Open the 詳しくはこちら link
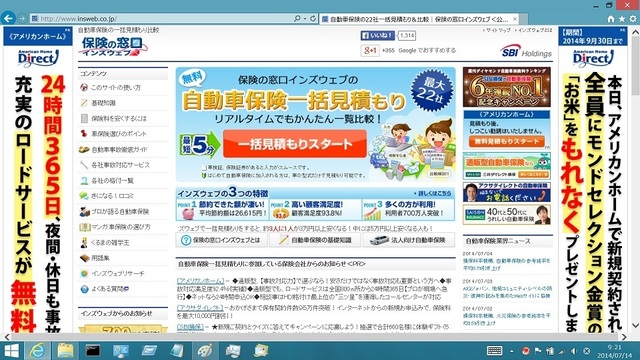Image resolution: width=640 pixels, height=360 pixels. tap(433, 193)
